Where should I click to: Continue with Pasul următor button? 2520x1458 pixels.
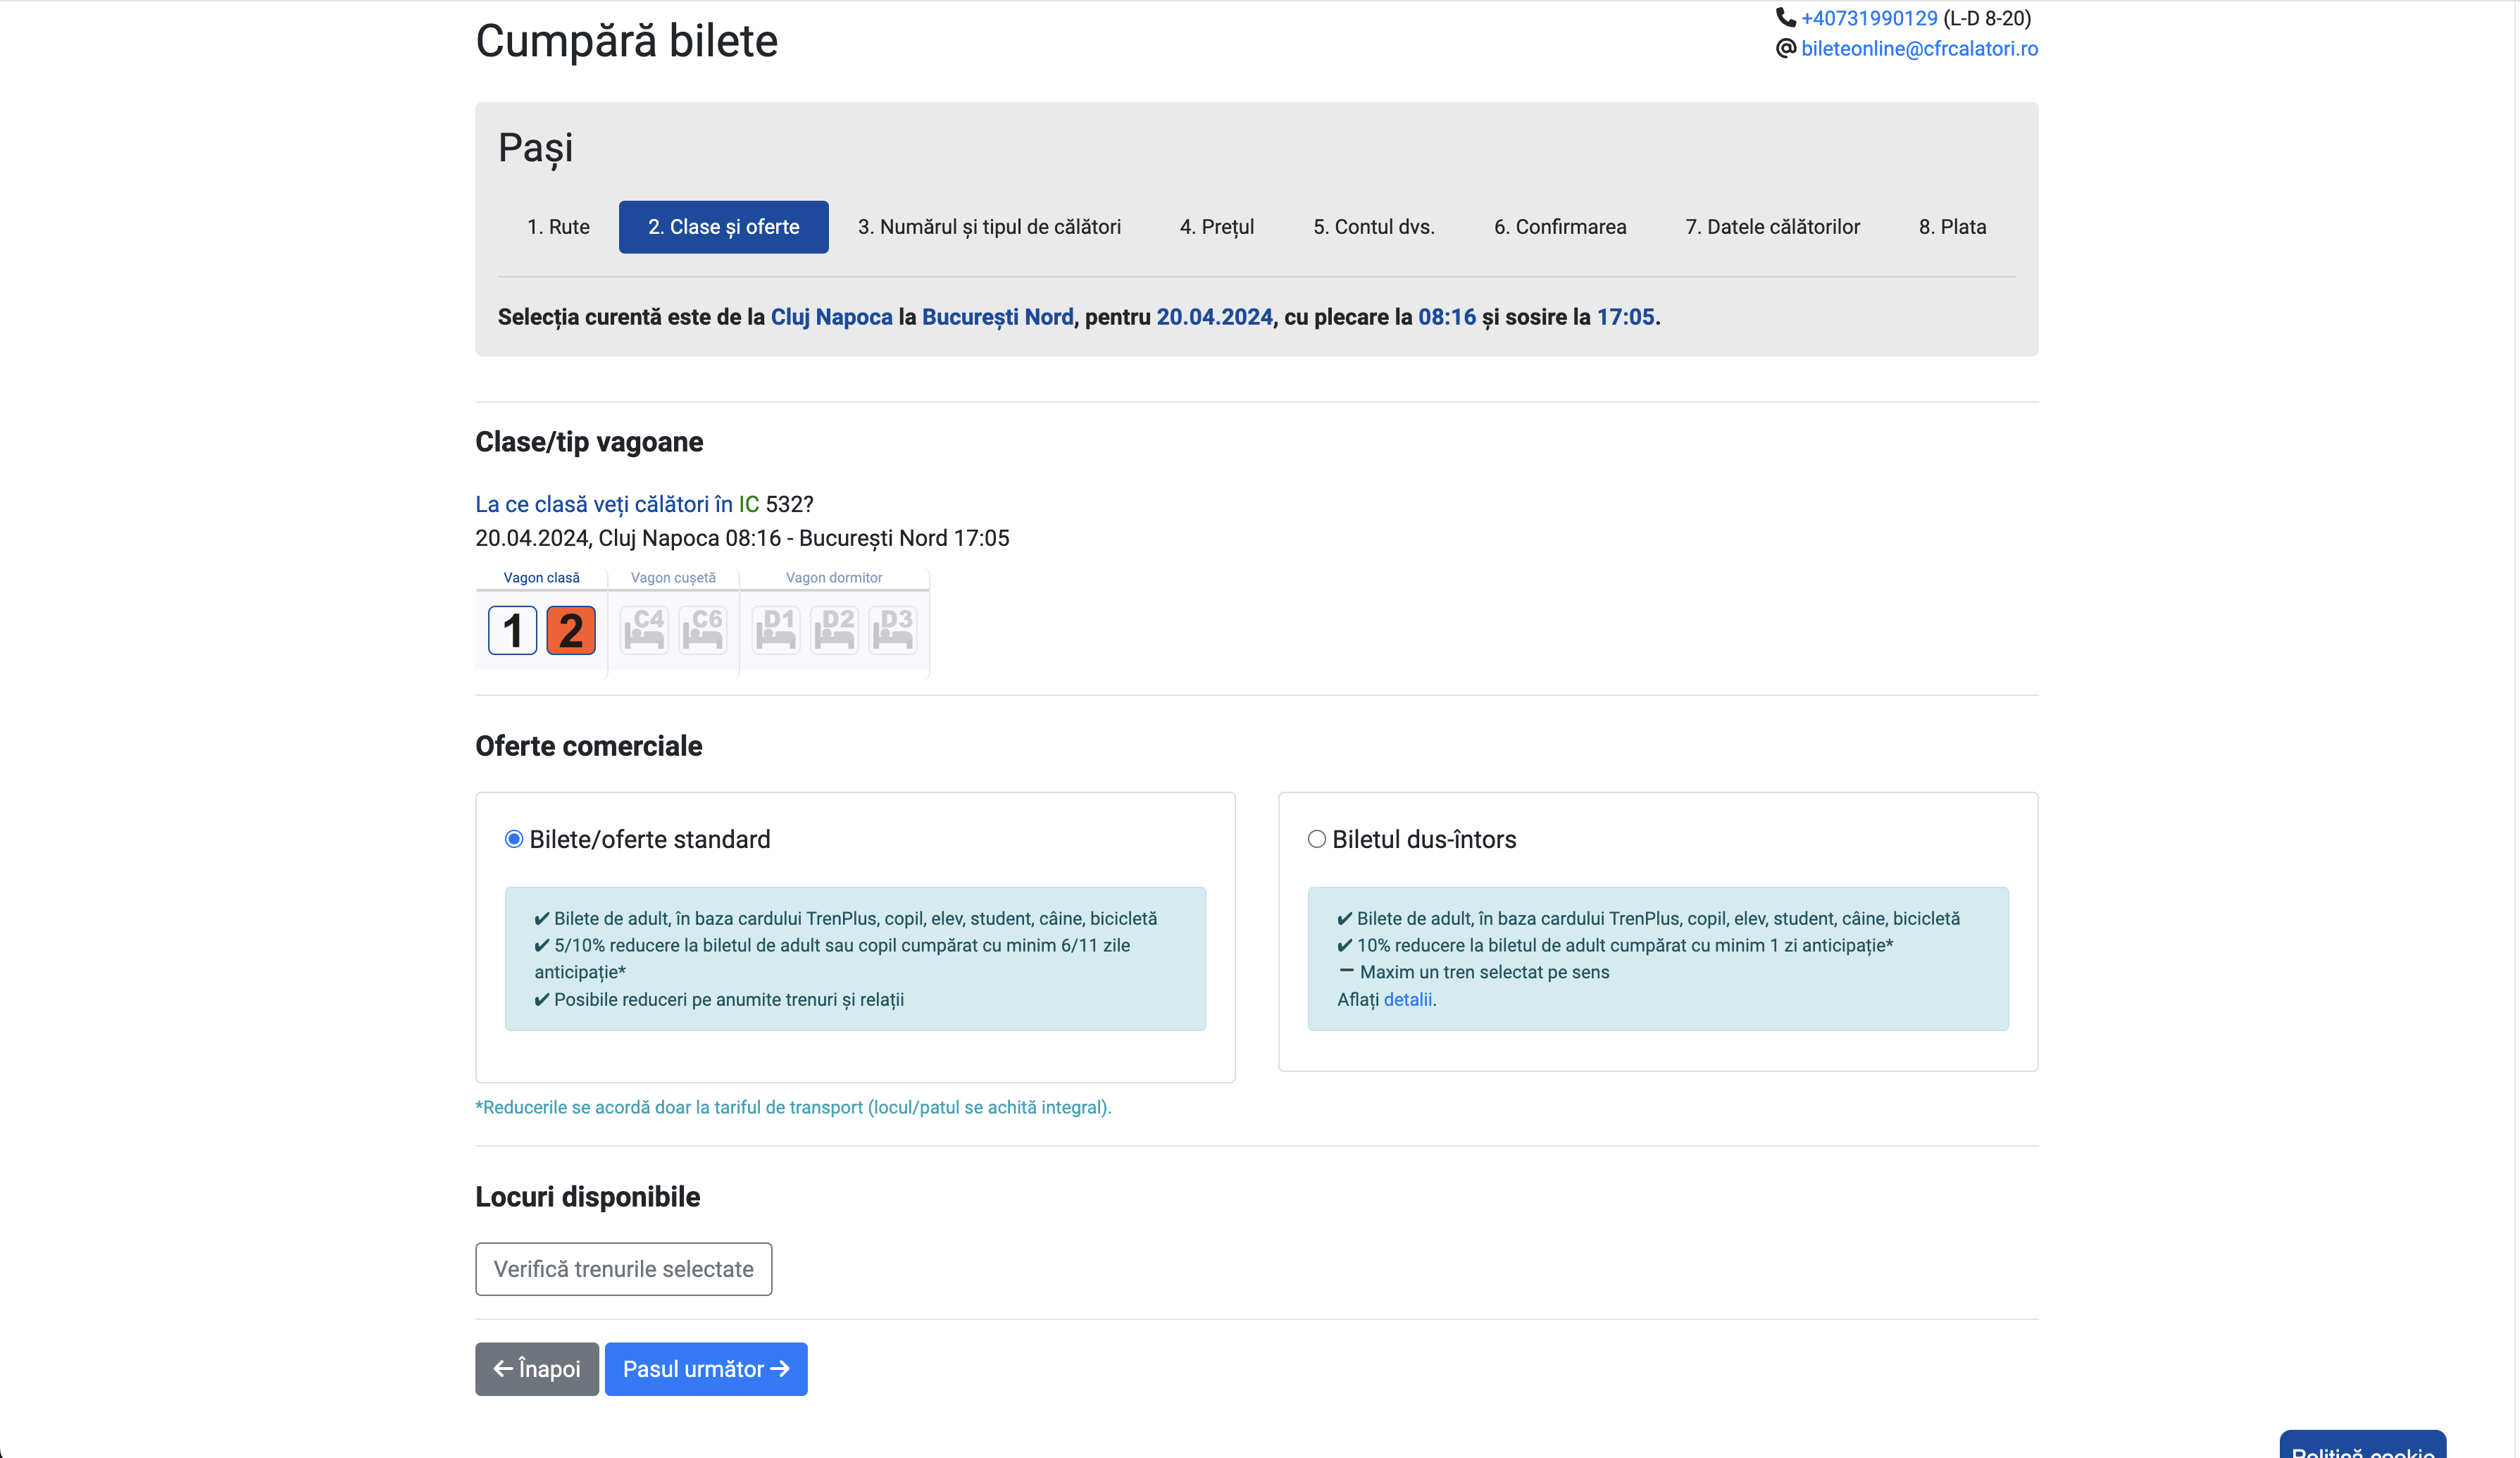click(x=706, y=1369)
